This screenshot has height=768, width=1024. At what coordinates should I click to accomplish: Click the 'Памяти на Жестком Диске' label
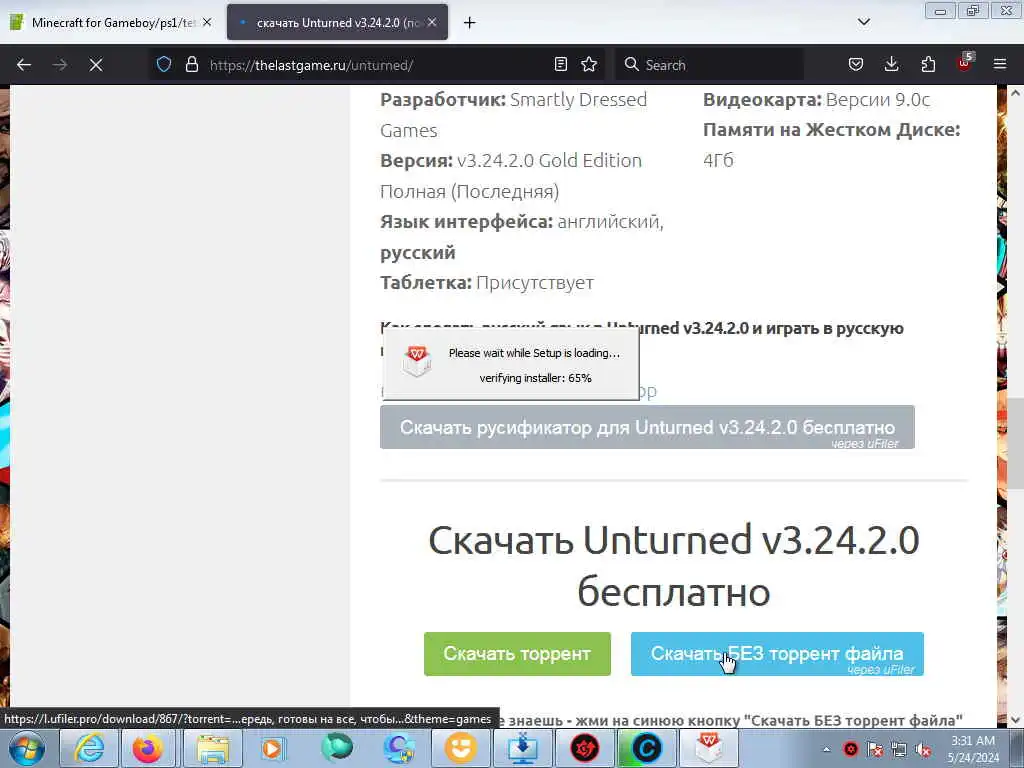(831, 130)
